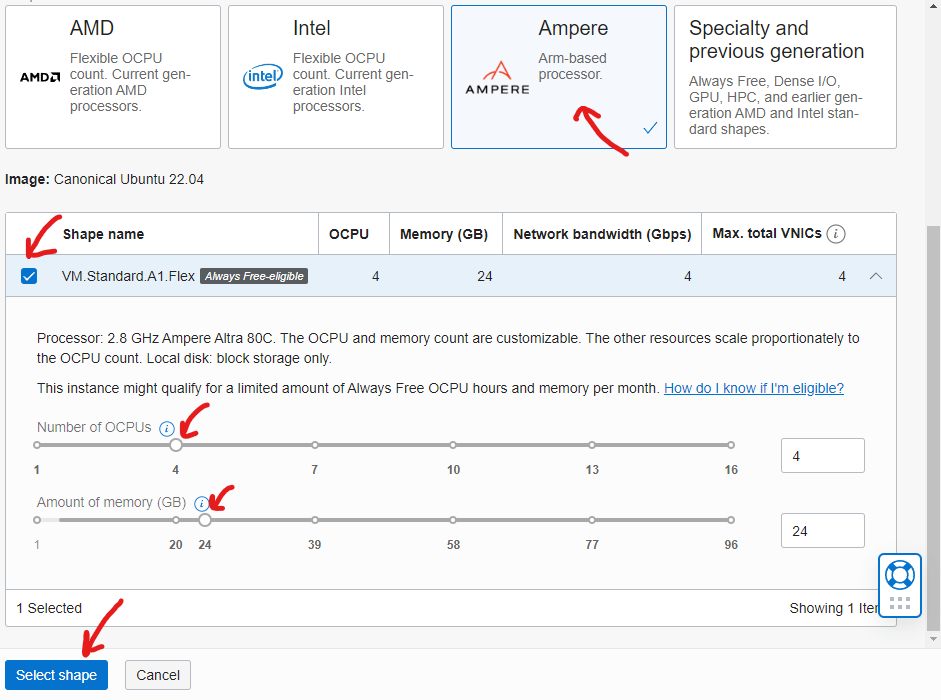941x700 pixels.
Task: Open 'How do I know if I'm eligible?' link
Action: (x=754, y=388)
